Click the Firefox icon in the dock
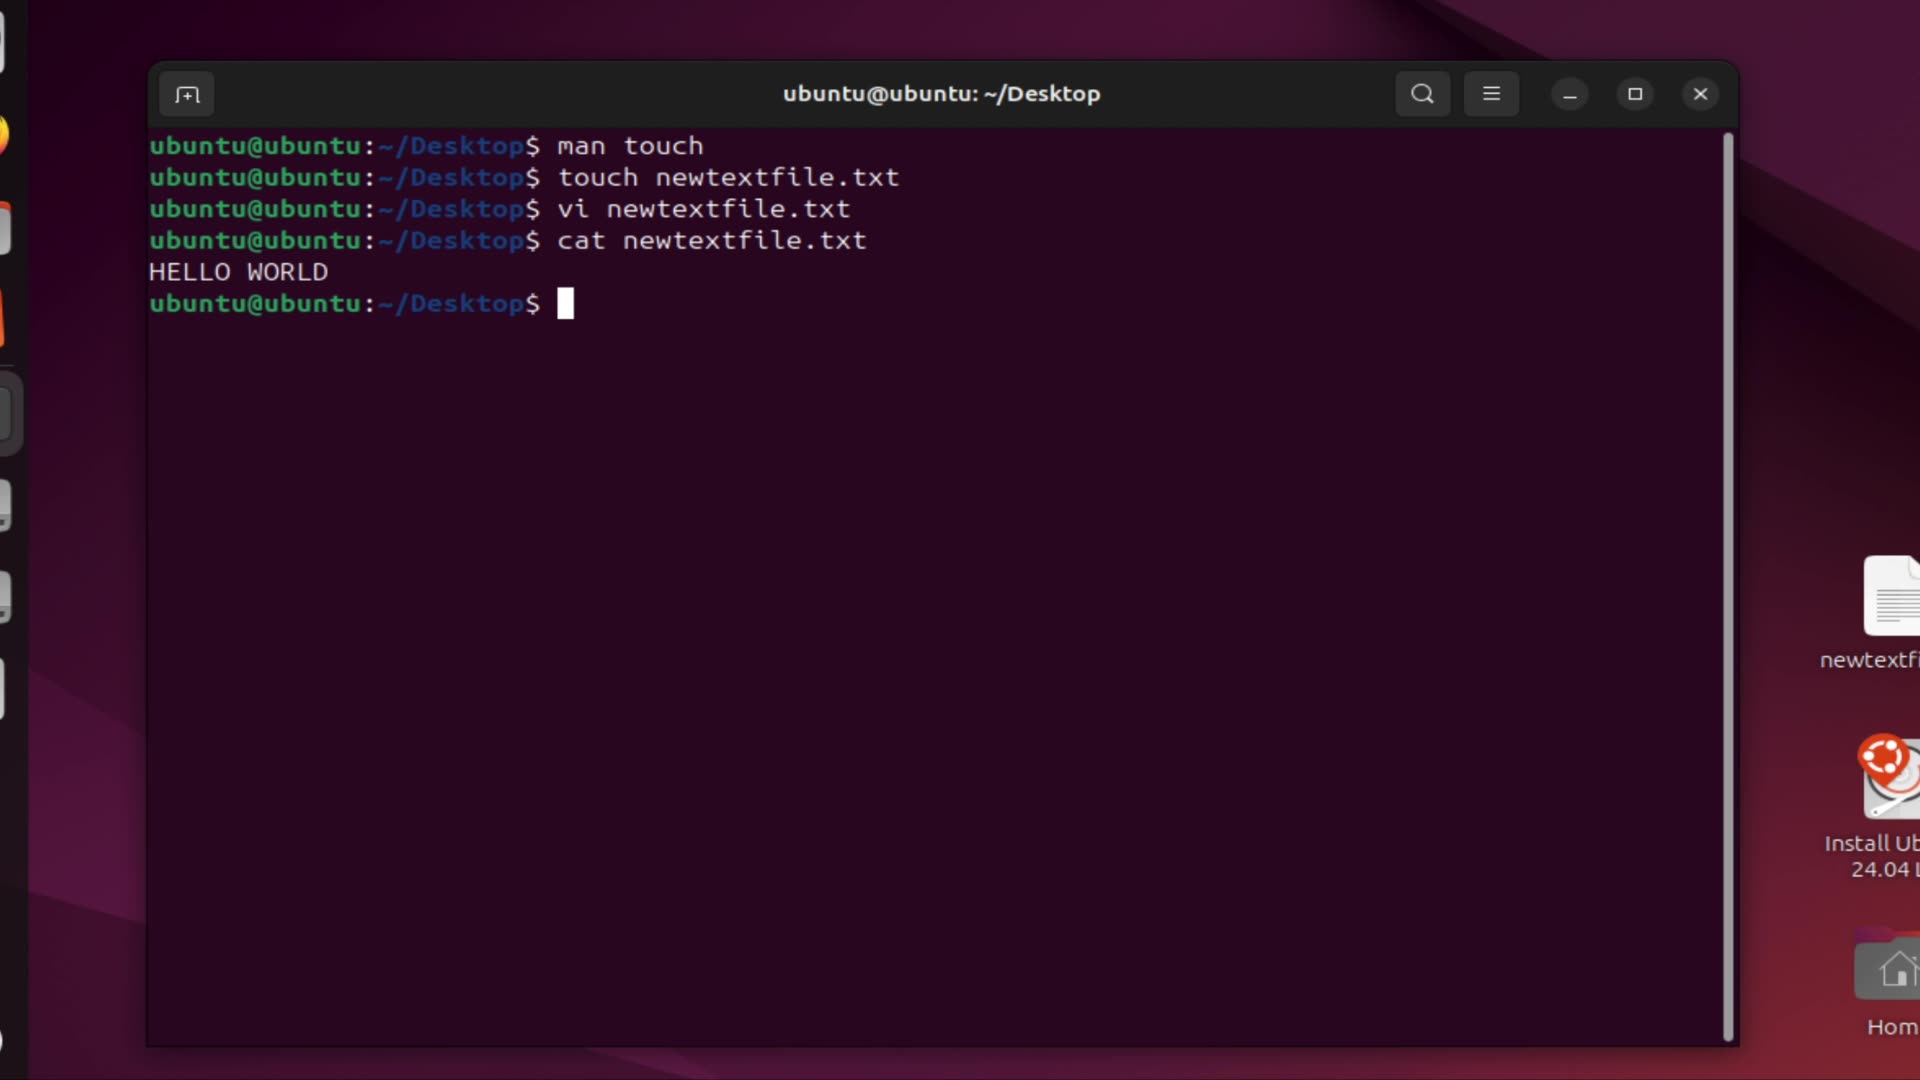Screen dimensions: 1920x1080 pyautogui.click(x=6, y=135)
